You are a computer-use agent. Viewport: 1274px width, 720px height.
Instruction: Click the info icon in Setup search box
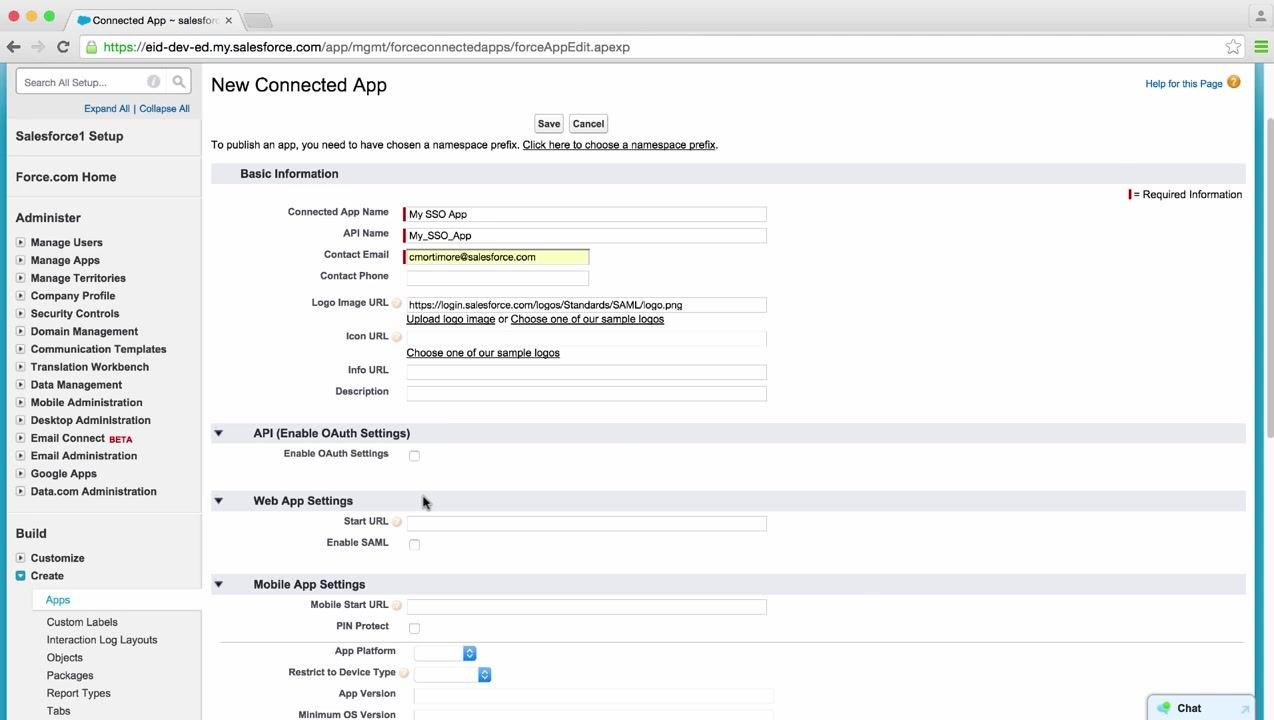point(153,82)
